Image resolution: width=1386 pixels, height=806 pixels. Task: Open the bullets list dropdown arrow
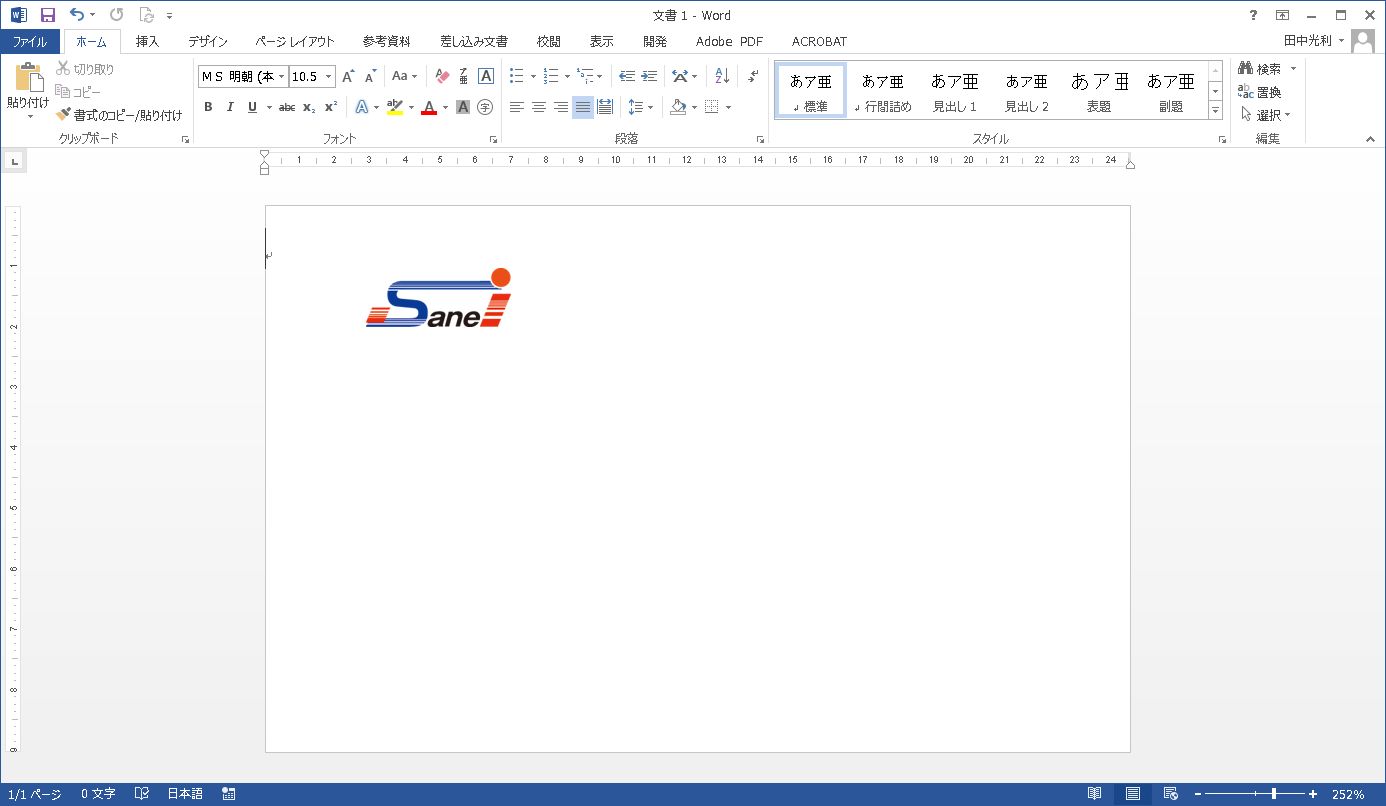pyautogui.click(x=533, y=76)
